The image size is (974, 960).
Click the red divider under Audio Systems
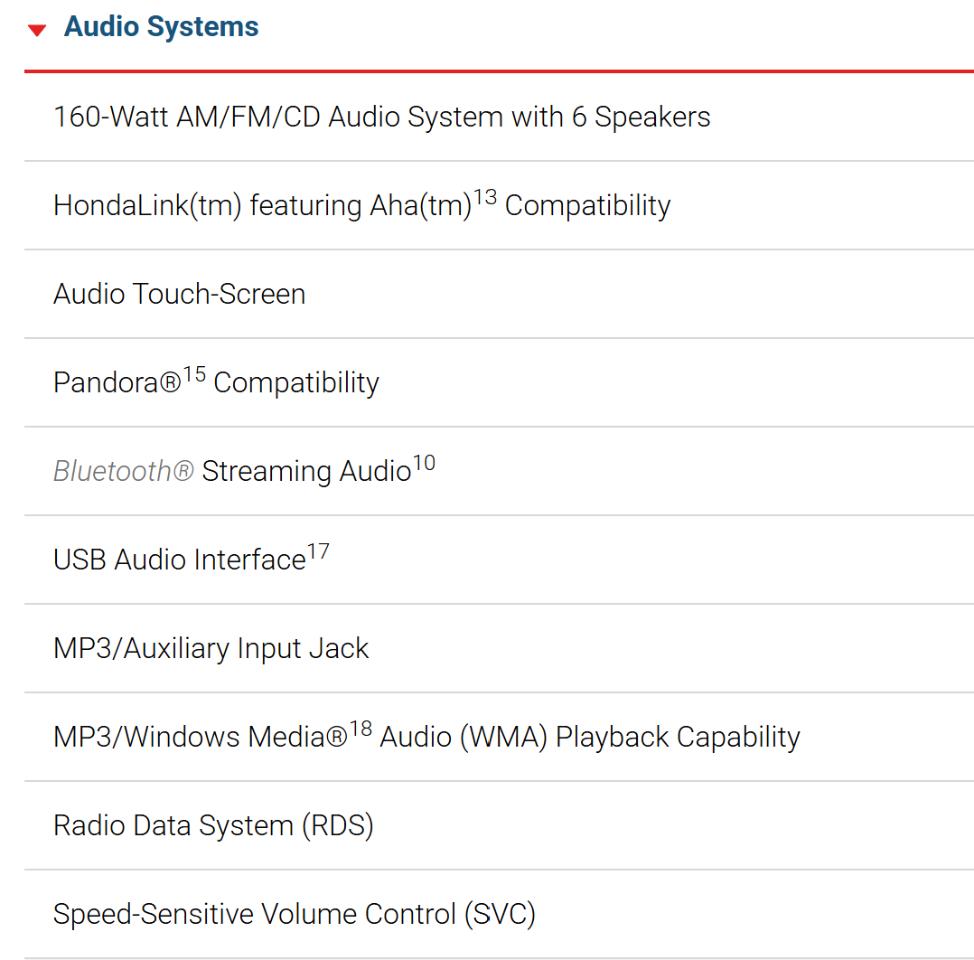(x=499, y=71)
